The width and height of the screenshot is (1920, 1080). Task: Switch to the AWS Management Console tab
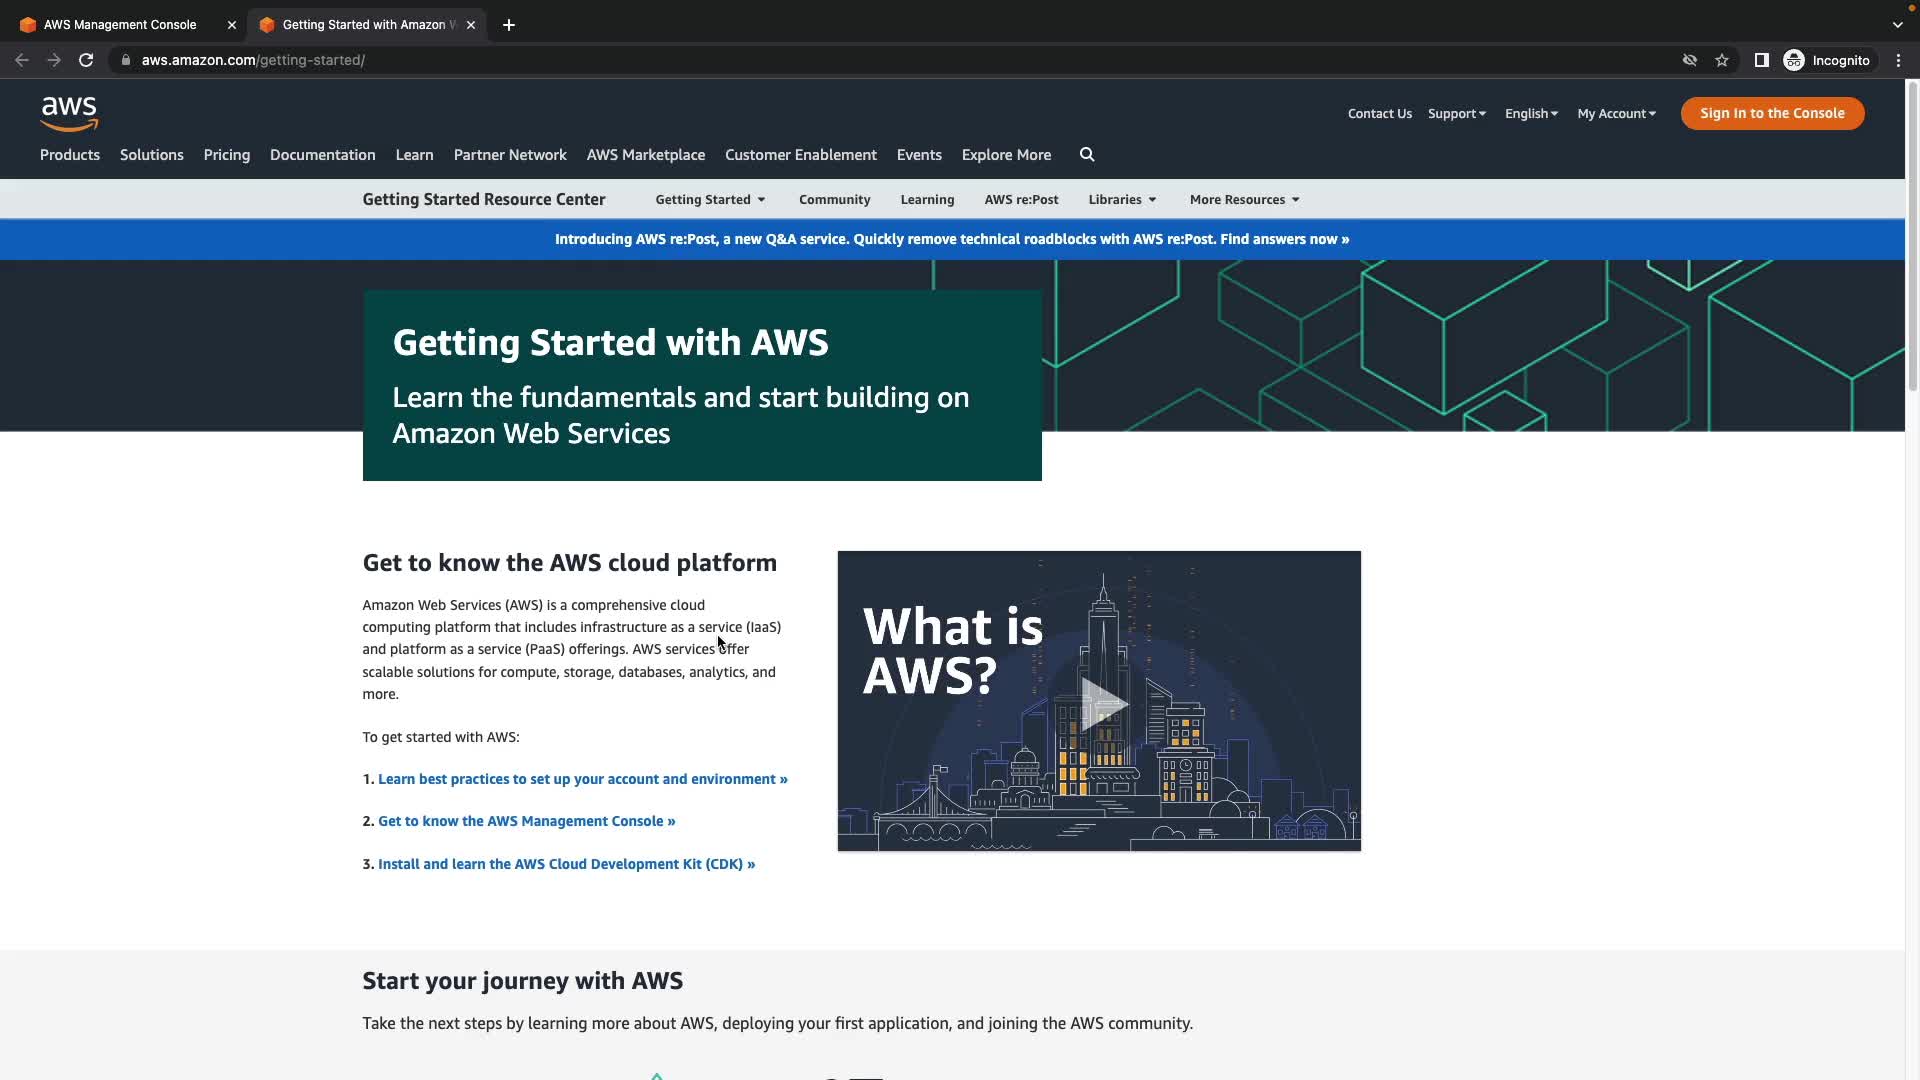[x=120, y=25]
